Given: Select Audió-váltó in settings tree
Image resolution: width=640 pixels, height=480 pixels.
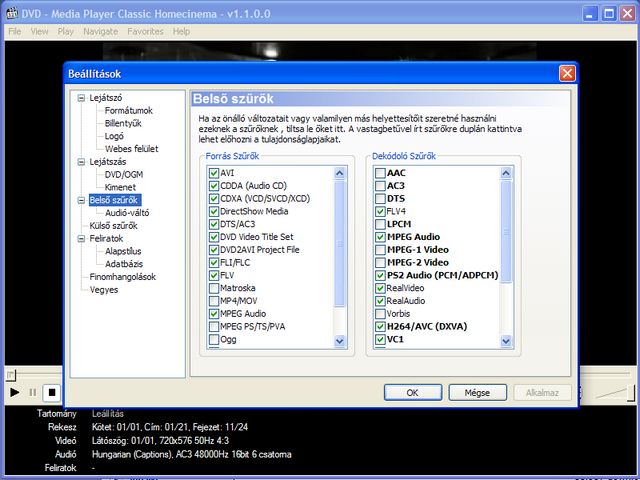Looking at the screenshot, I should click(x=127, y=213).
